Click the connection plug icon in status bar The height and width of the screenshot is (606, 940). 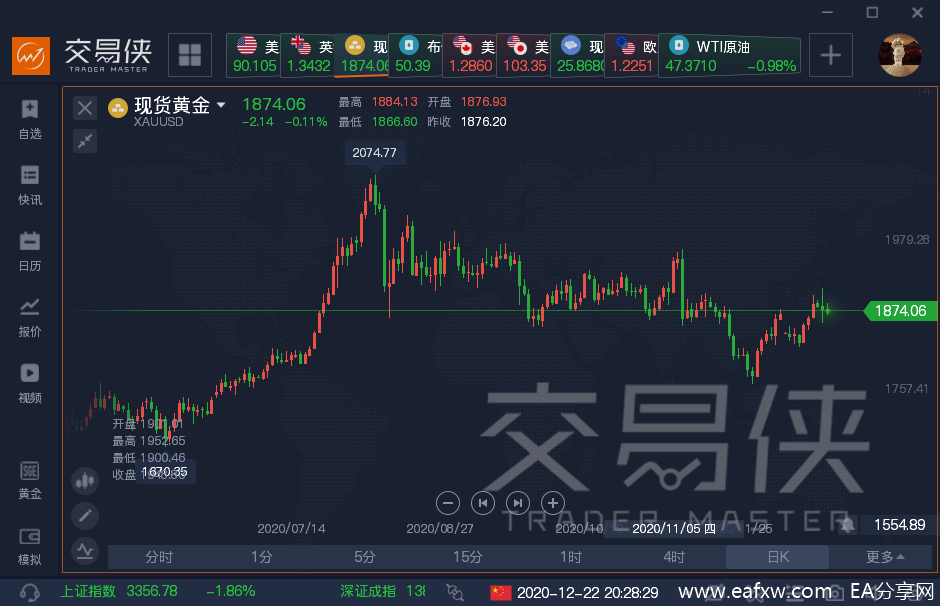coord(455,592)
